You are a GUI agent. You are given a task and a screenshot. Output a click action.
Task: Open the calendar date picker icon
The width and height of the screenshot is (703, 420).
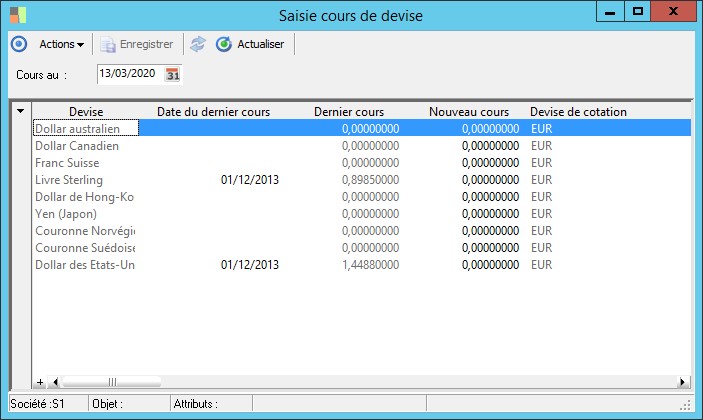click(x=173, y=74)
